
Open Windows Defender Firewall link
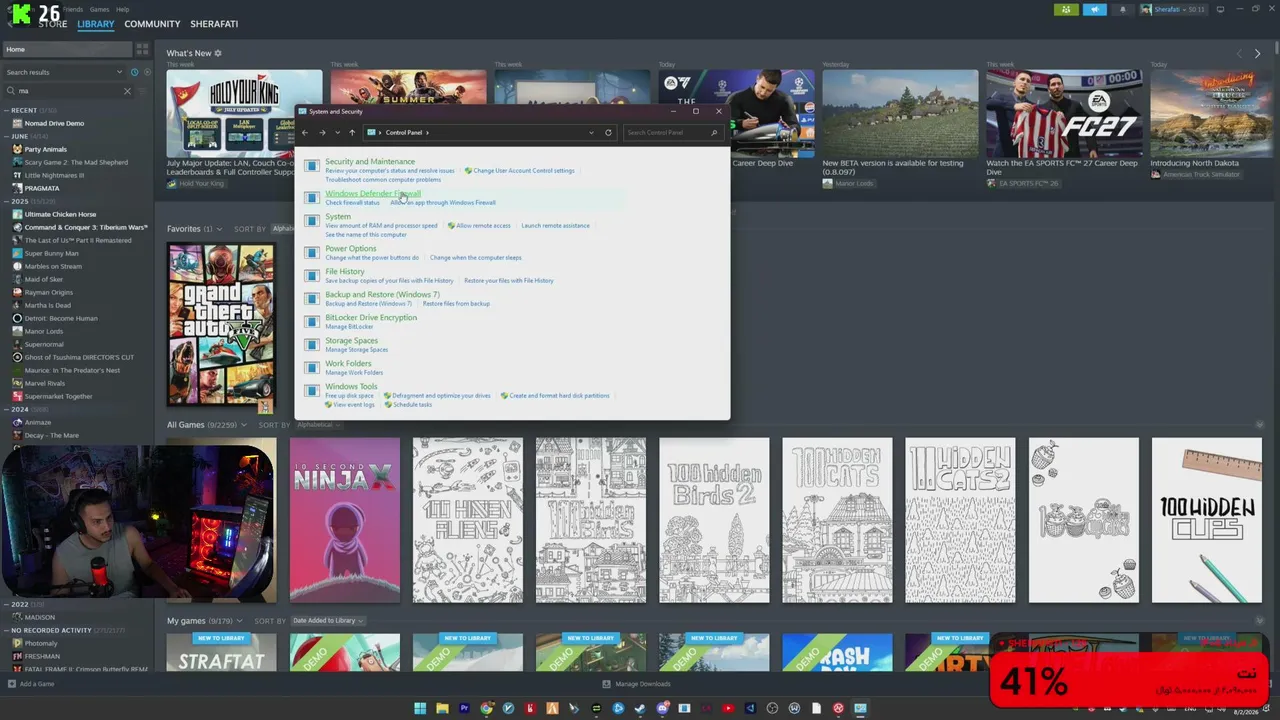coord(373,193)
